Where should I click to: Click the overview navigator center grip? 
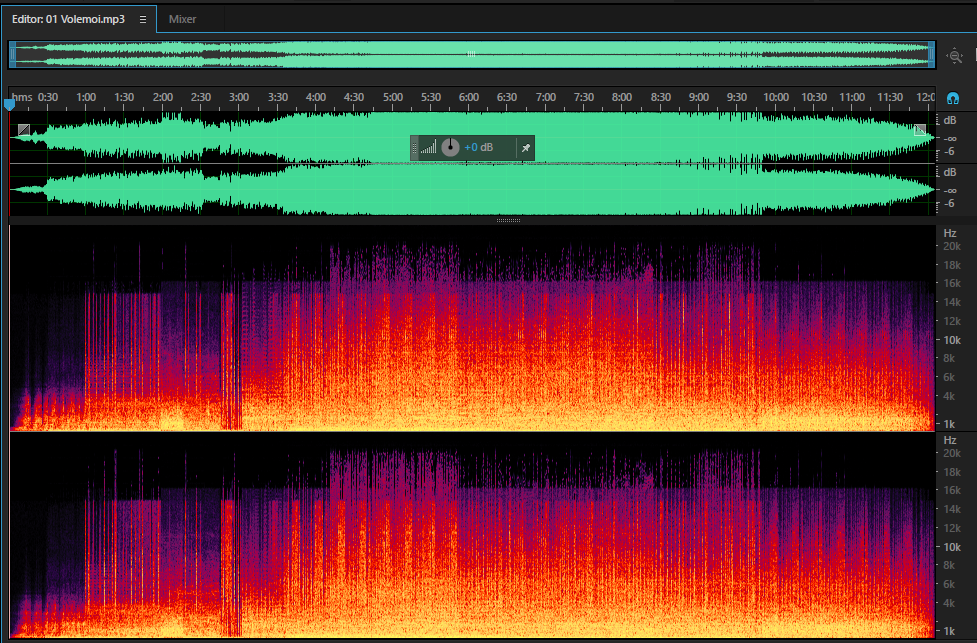(472, 55)
